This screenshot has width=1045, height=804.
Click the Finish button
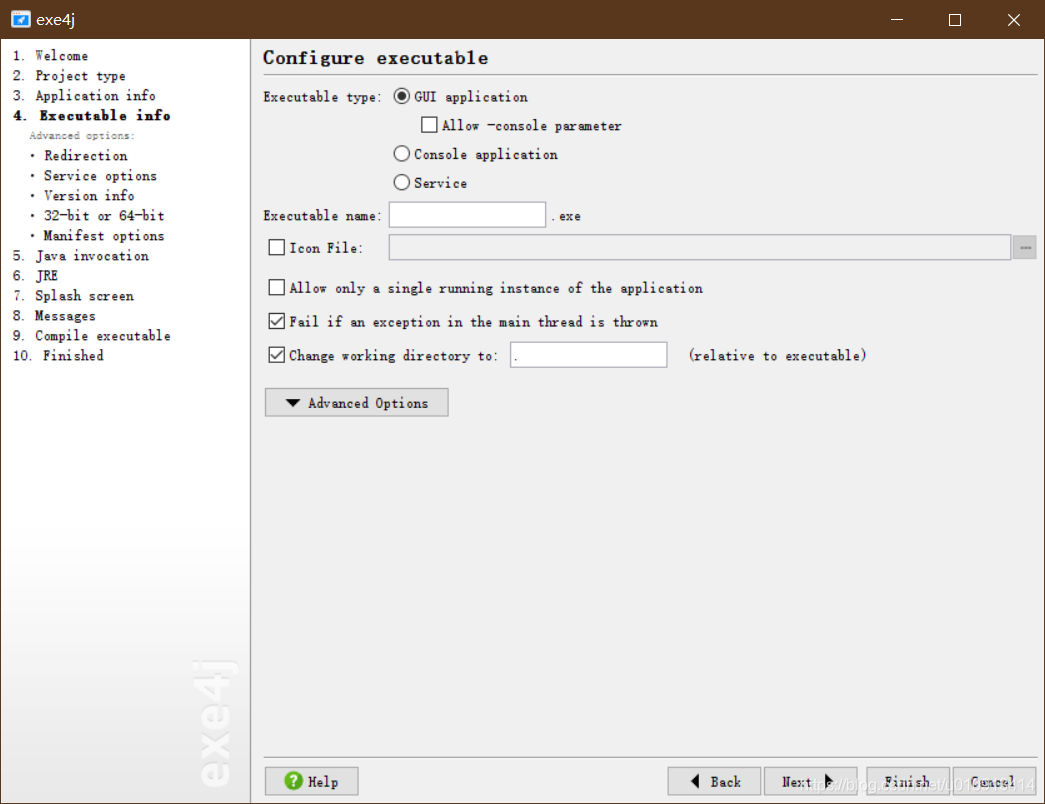(908, 781)
